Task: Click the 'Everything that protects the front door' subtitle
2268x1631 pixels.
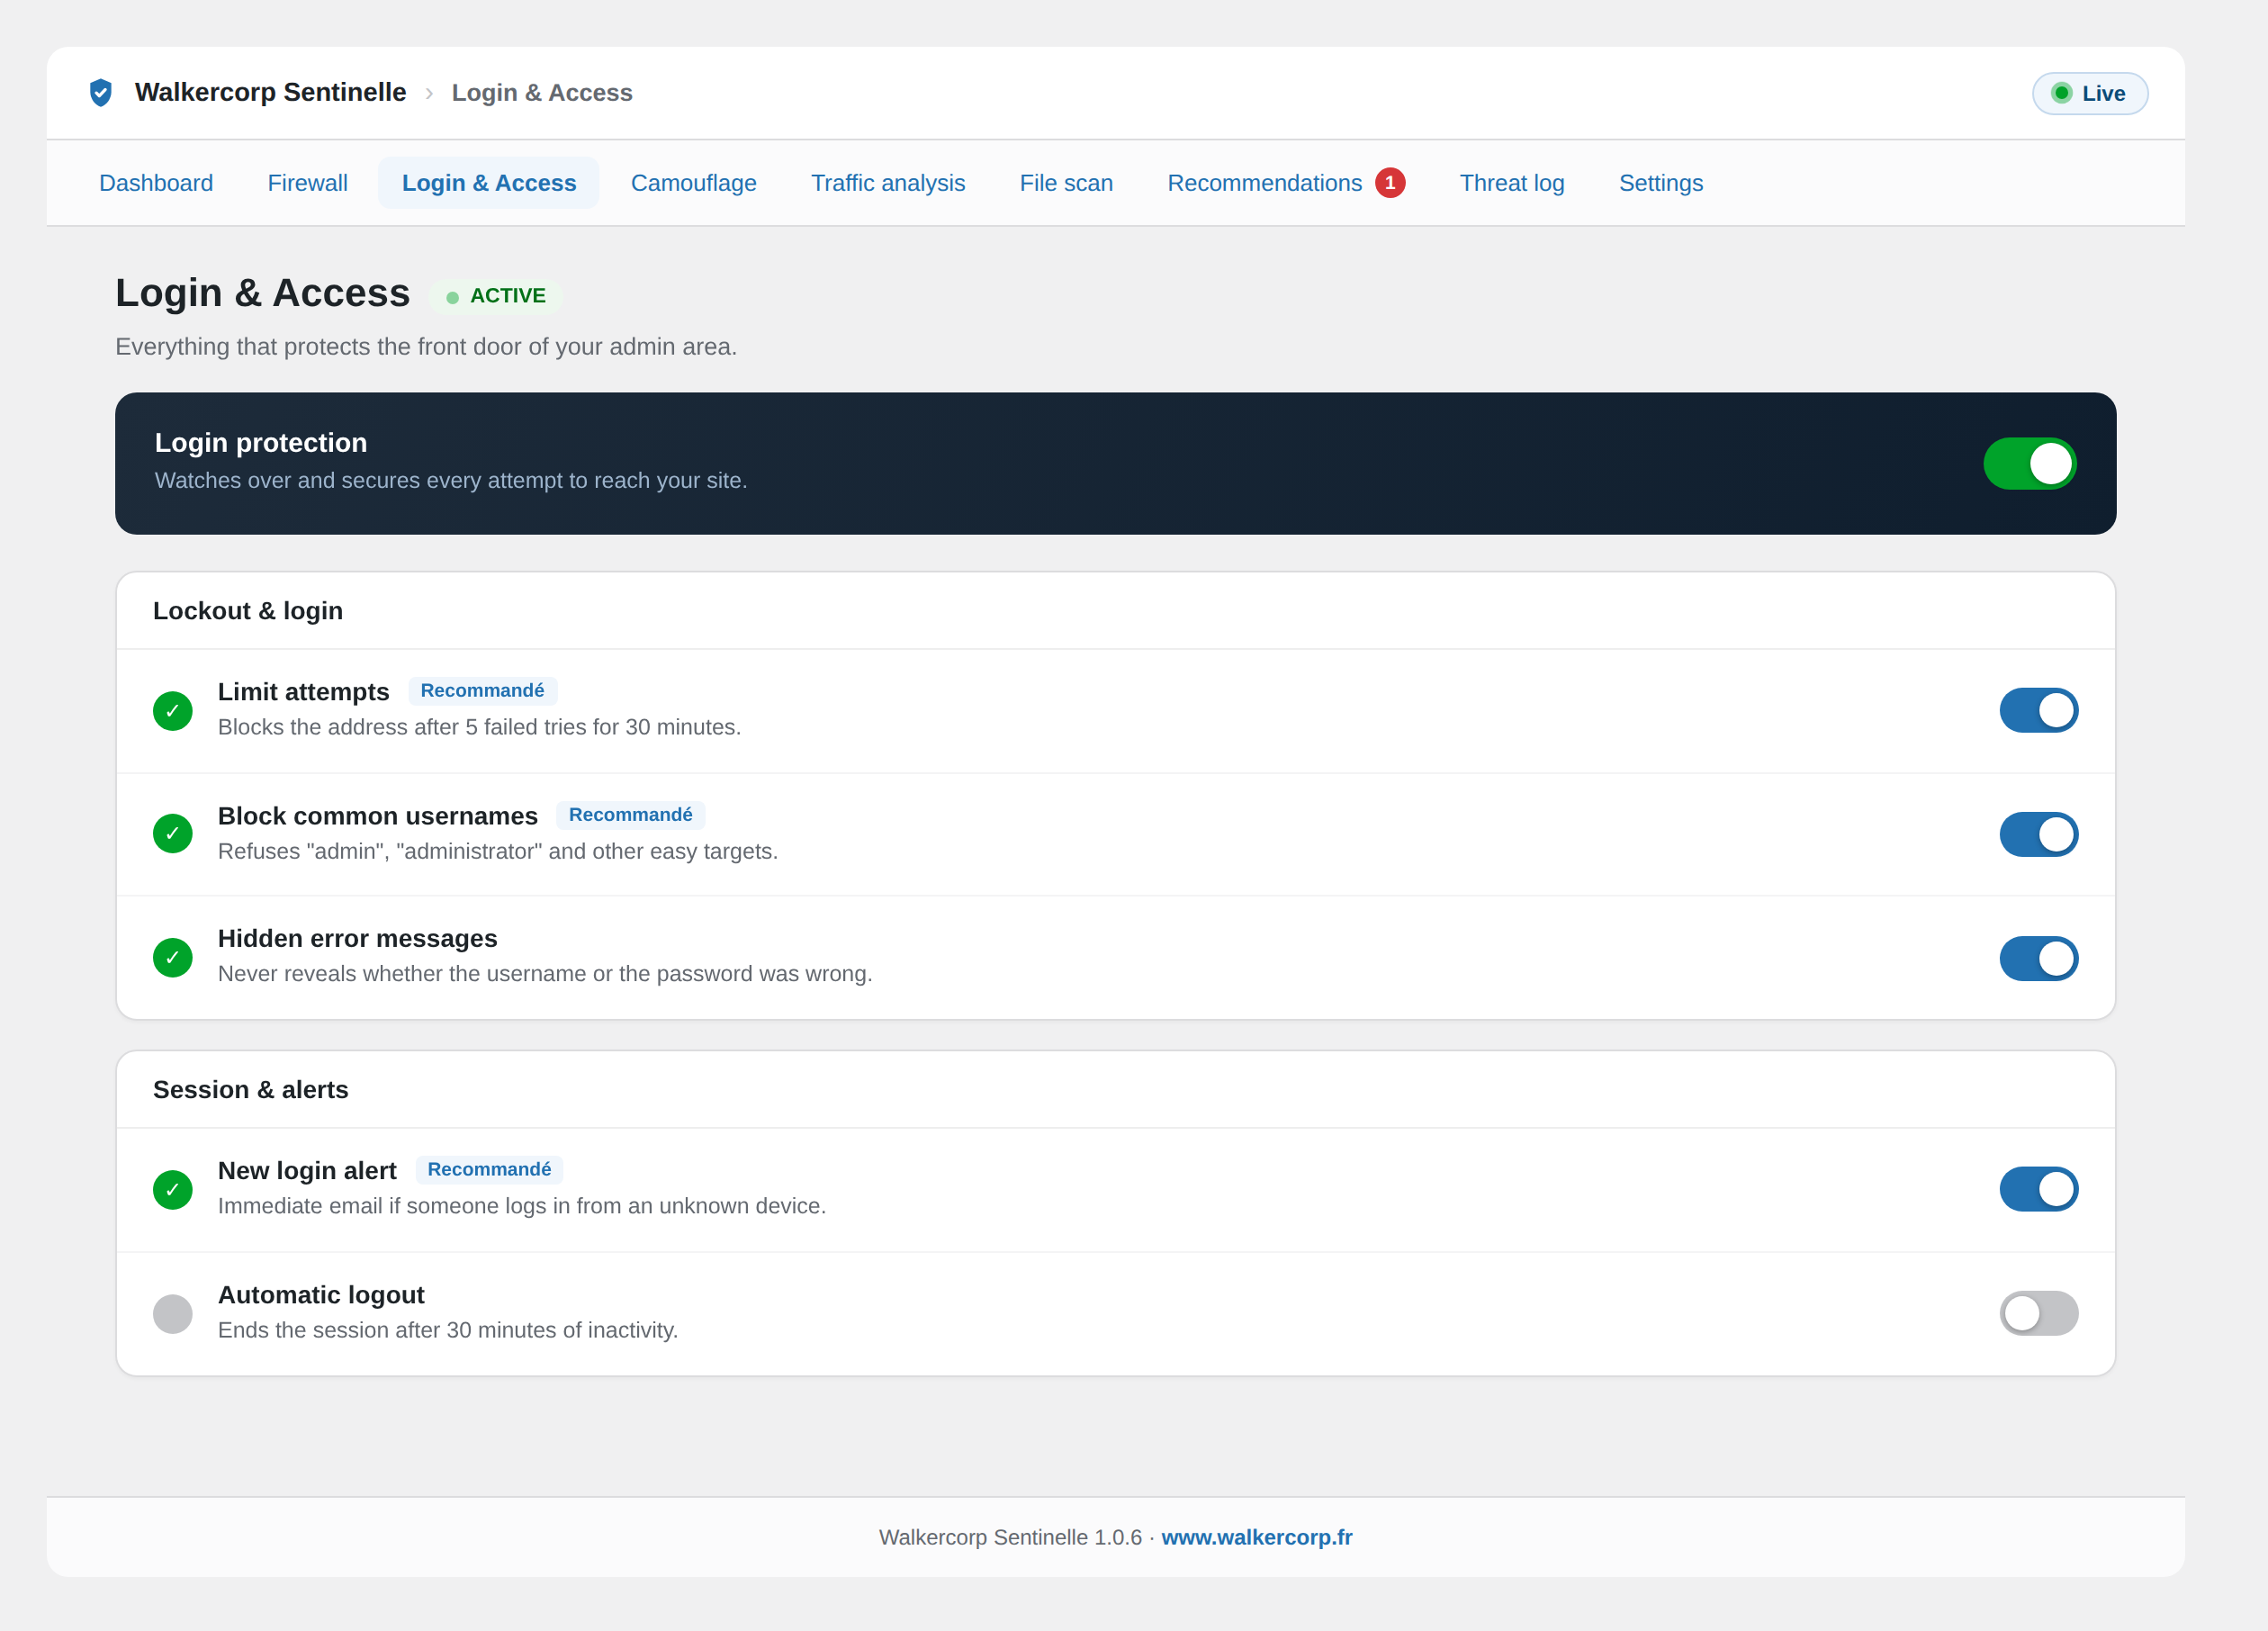Action: 426,347
